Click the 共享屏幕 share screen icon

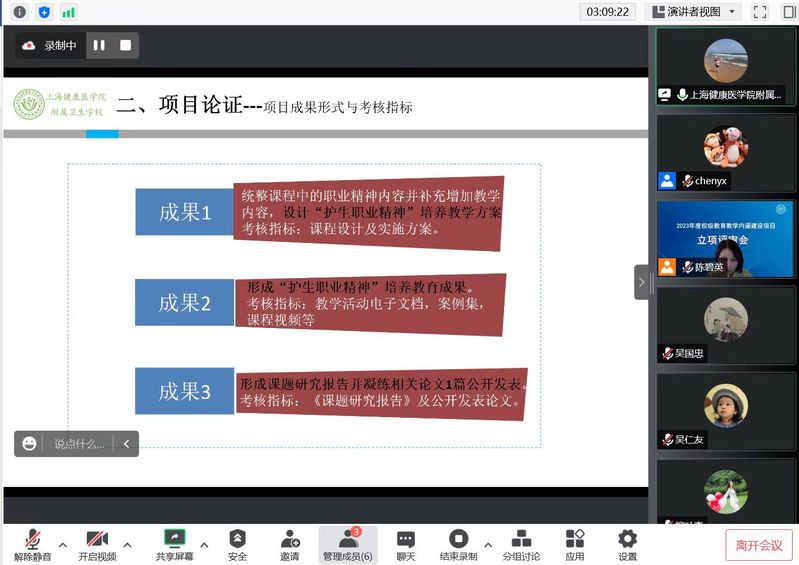[175, 545]
